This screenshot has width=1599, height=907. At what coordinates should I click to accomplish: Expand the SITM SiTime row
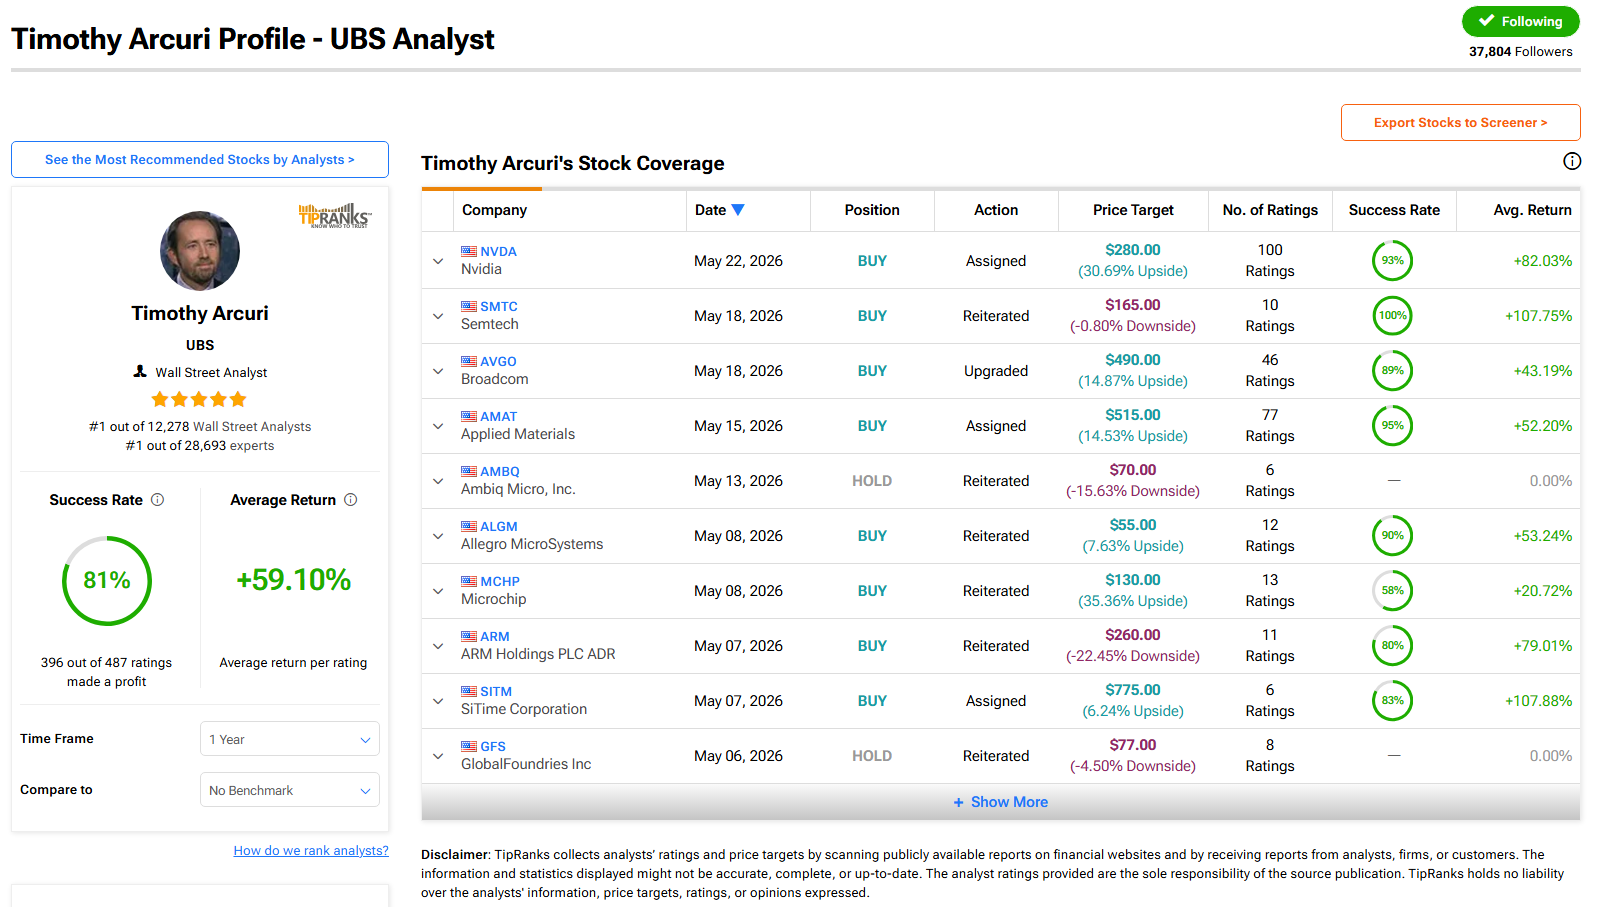438,701
